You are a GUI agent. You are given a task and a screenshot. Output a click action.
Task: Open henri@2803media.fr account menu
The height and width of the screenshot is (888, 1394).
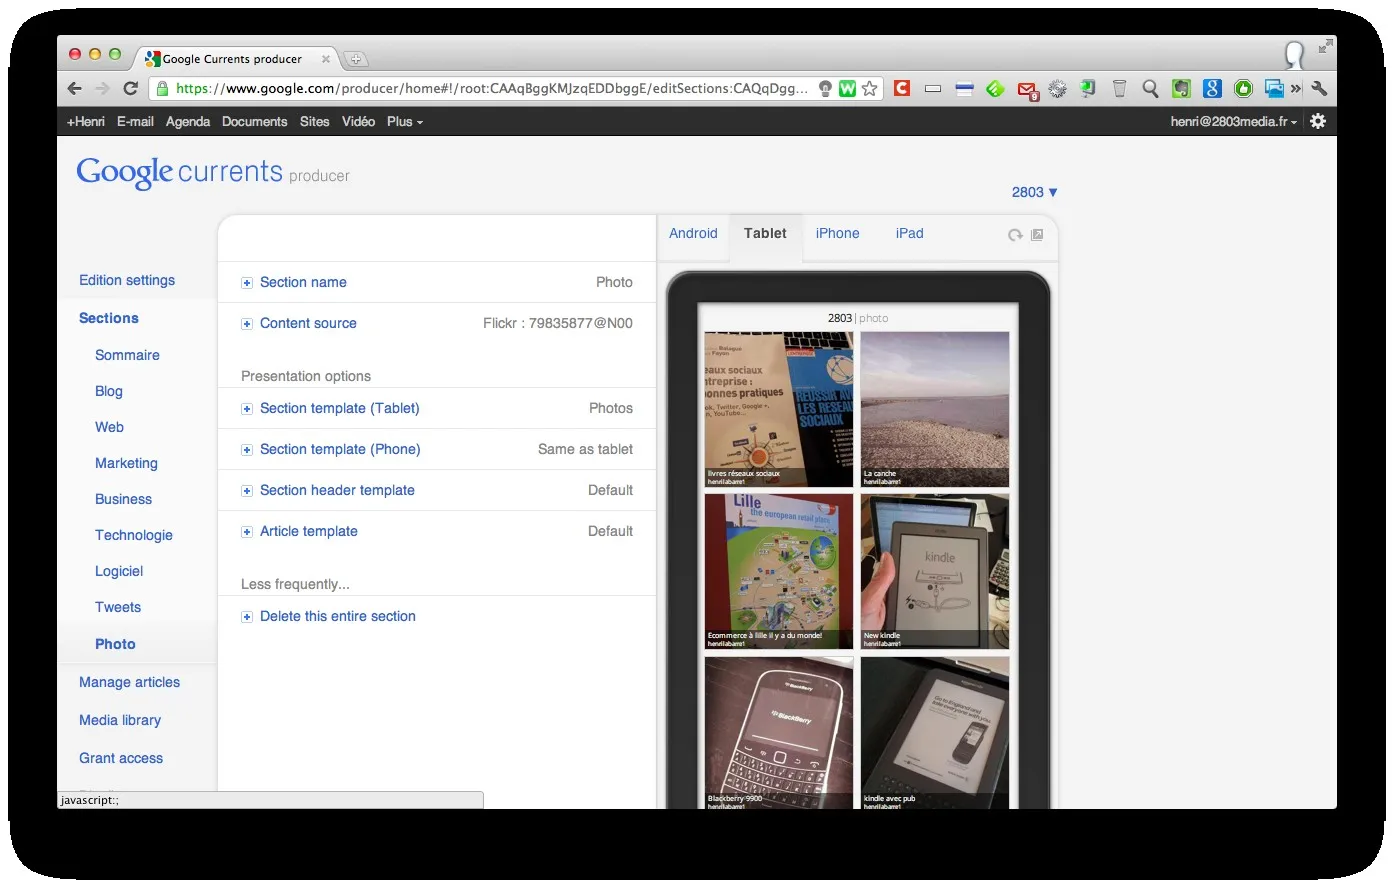tap(1234, 121)
